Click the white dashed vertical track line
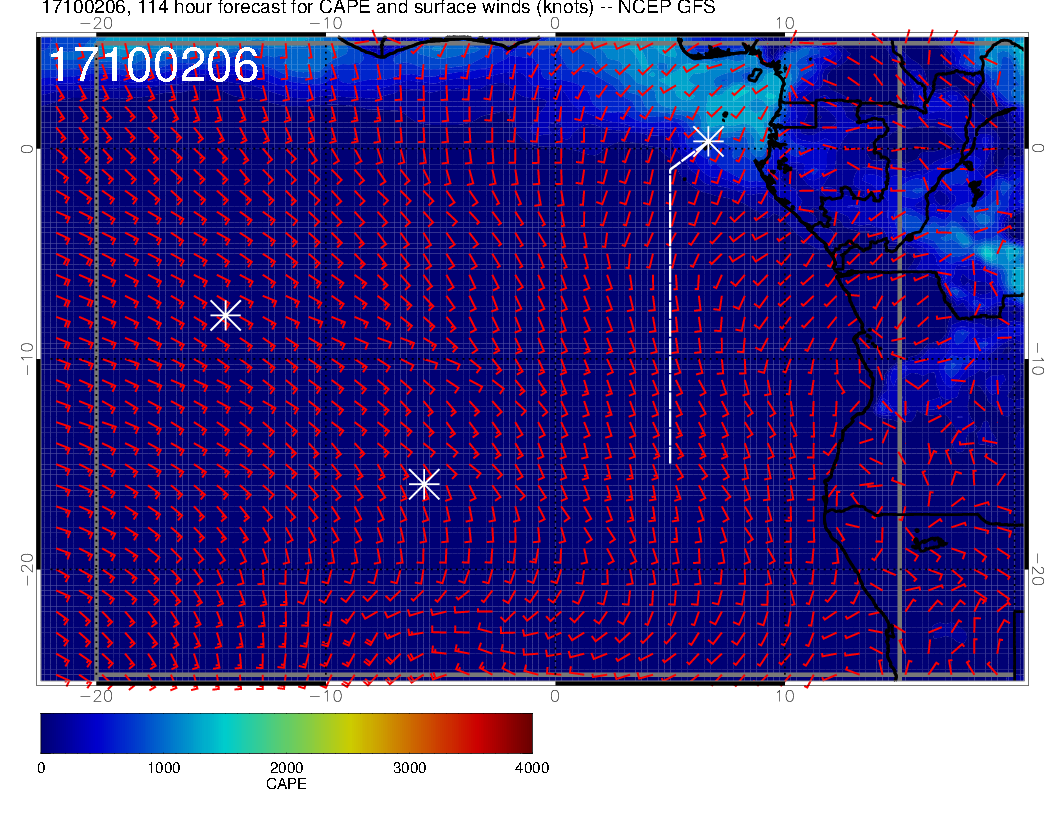Screen dimensions: 1056x816 pyautogui.click(x=670, y=320)
